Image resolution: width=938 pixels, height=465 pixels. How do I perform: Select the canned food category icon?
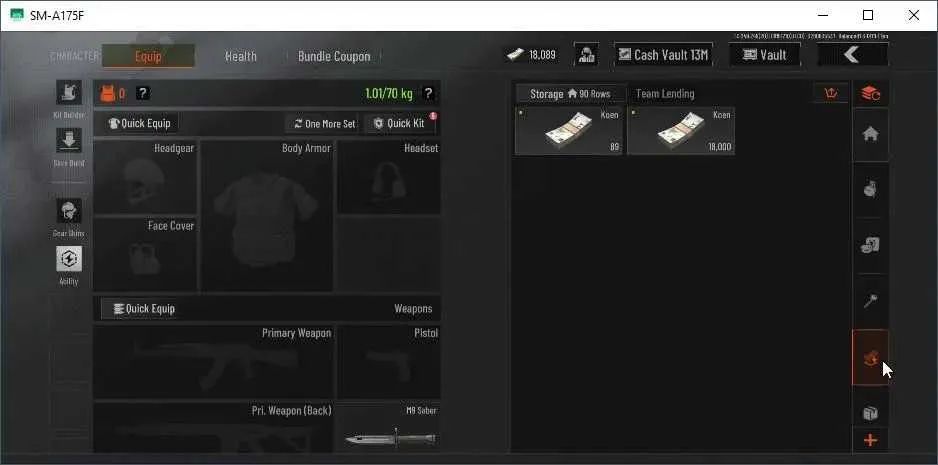(x=870, y=245)
